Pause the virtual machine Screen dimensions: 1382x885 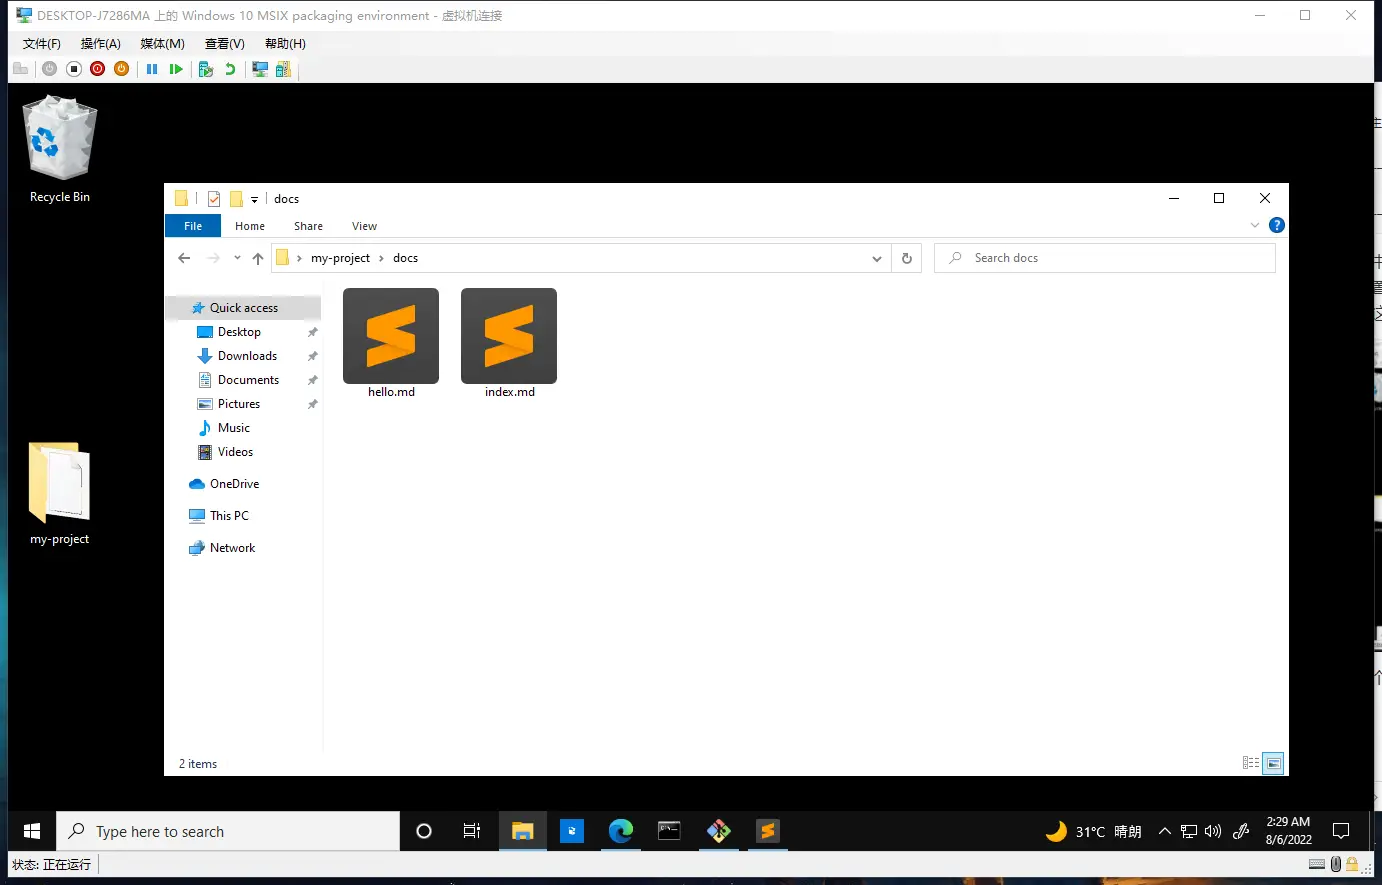pyautogui.click(x=152, y=69)
